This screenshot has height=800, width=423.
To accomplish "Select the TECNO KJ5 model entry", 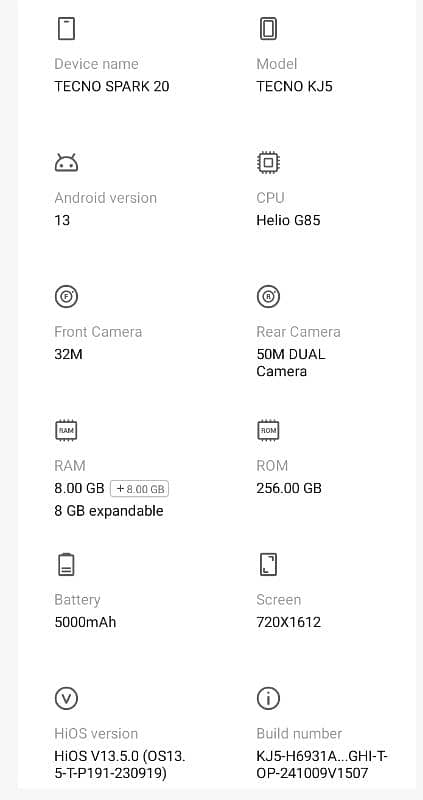I will coord(294,86).
